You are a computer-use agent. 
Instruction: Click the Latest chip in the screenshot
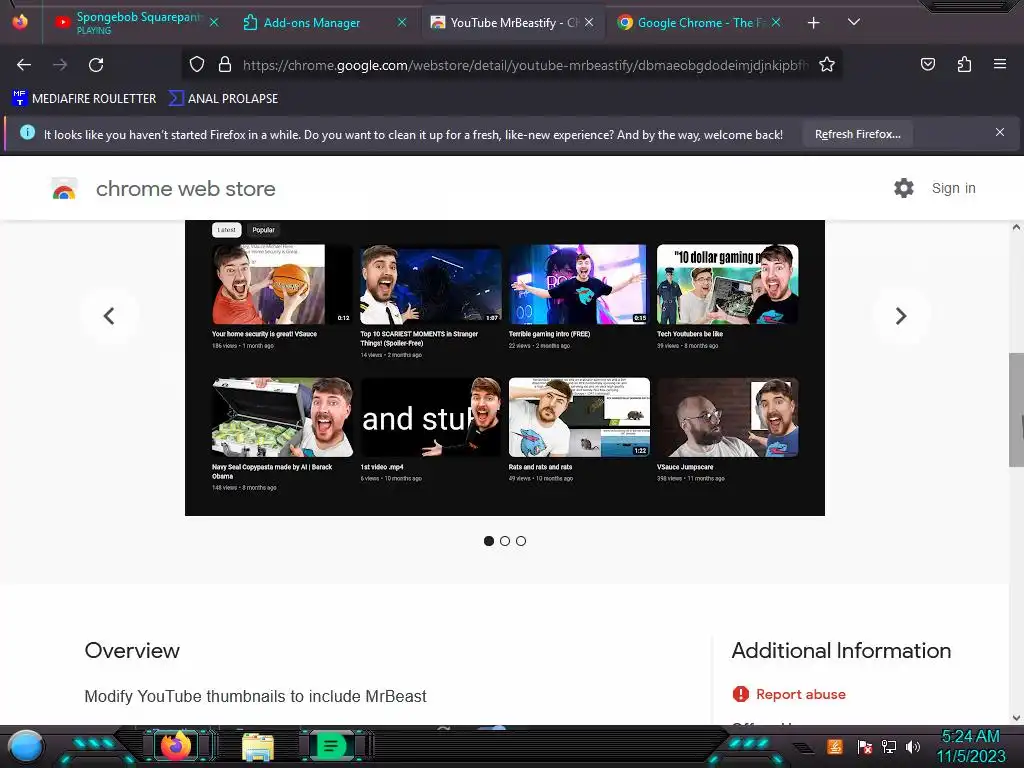(x=227, y=230)
